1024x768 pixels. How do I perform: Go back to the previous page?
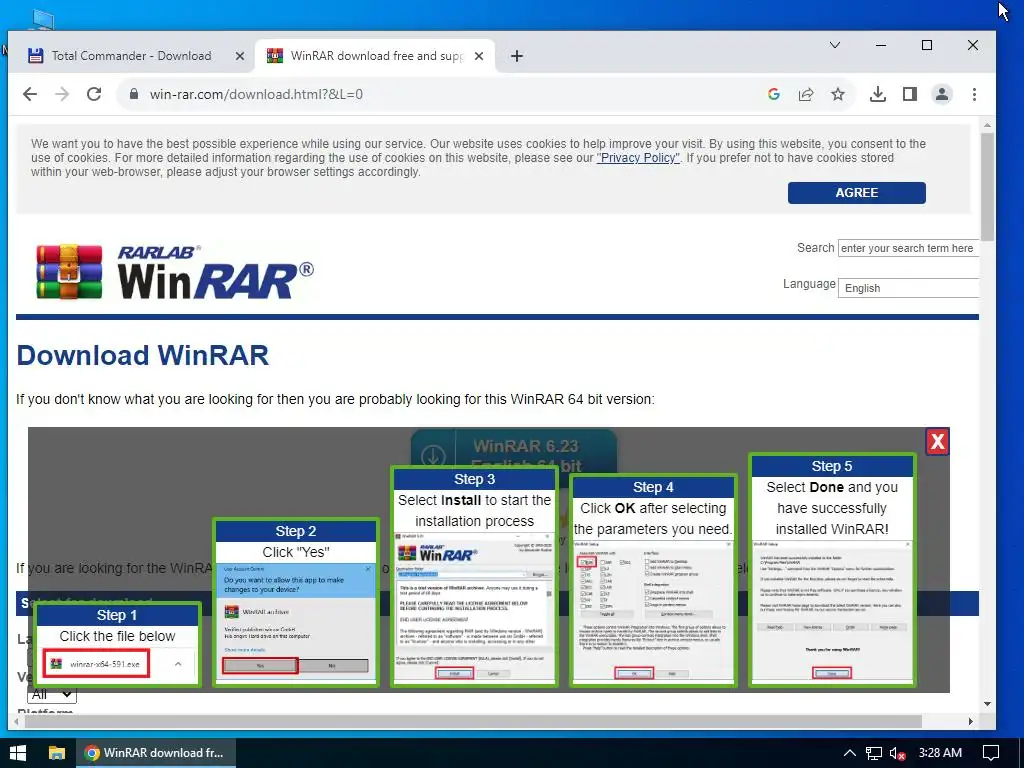point(29,94)
